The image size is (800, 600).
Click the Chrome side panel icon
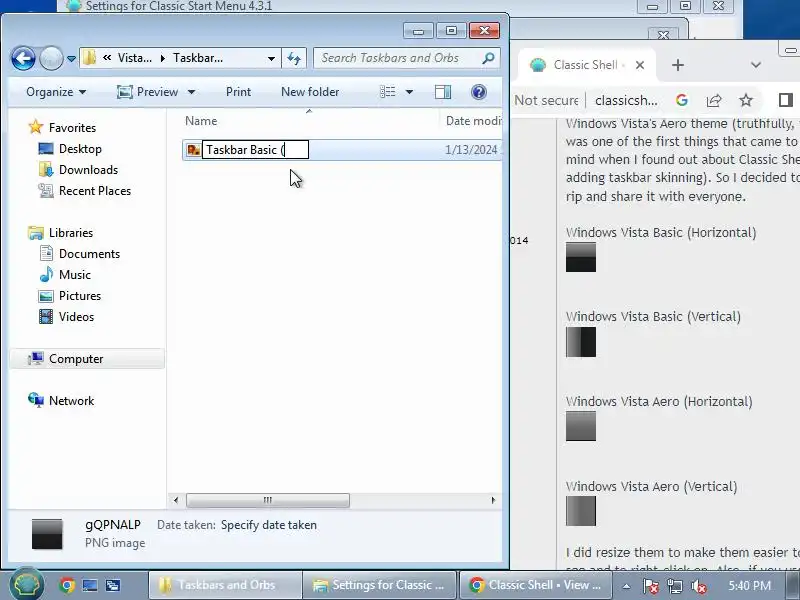coord(786,101)
